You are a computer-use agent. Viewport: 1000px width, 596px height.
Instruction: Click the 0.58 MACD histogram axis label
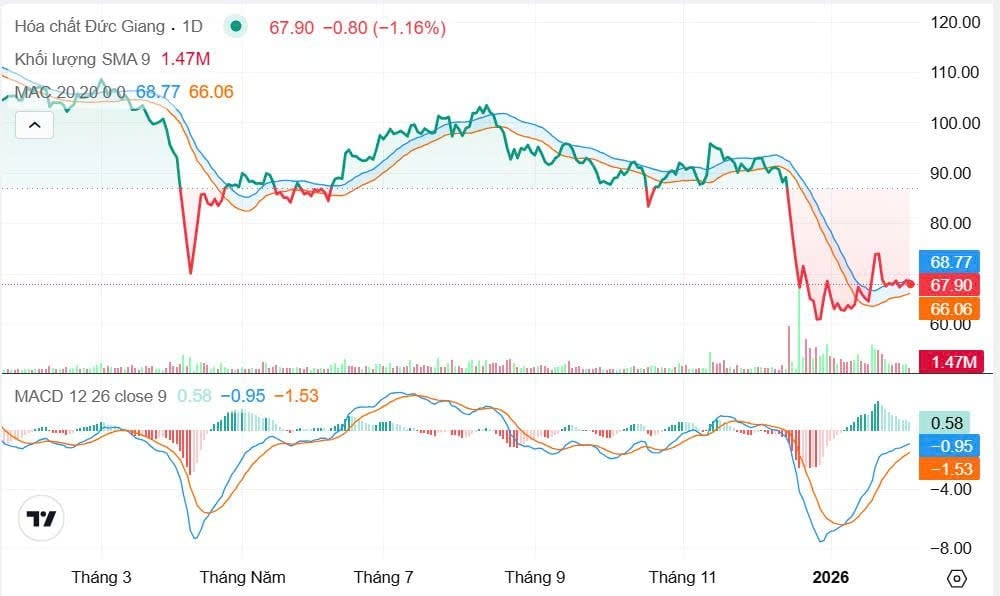tap(950, 423)
